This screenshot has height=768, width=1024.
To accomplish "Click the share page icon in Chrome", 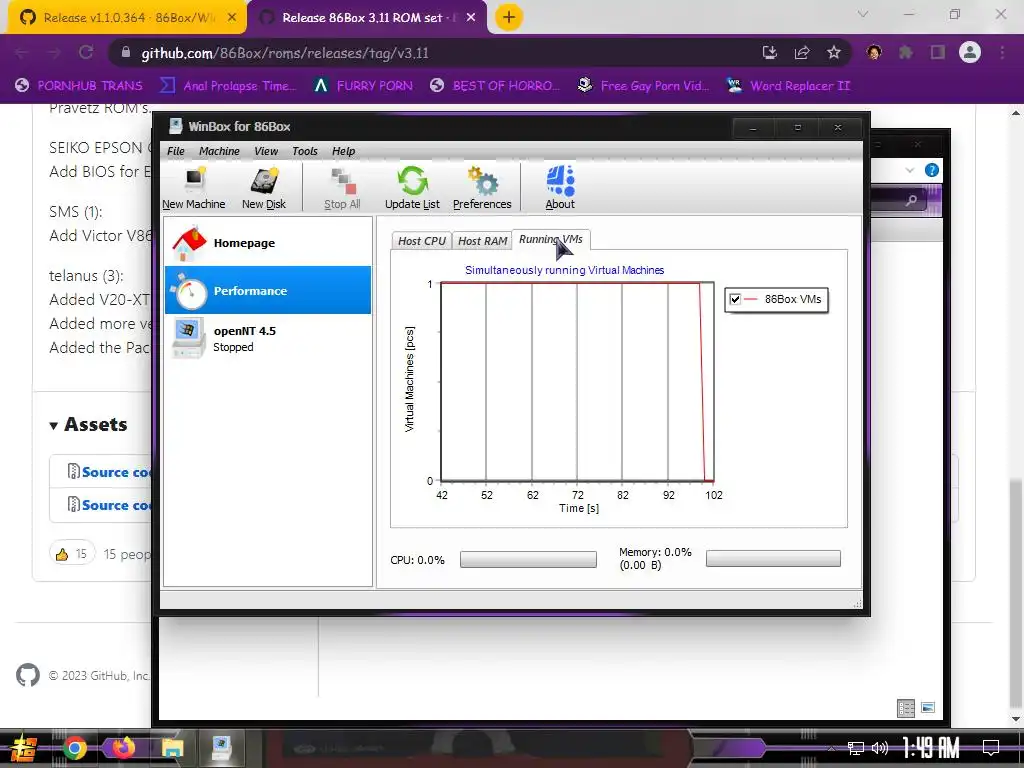I will click(802, 53).
